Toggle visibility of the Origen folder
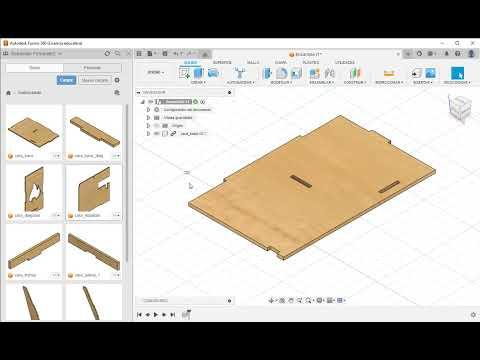This screenshot has height=360, width=480. pos(157,126)
